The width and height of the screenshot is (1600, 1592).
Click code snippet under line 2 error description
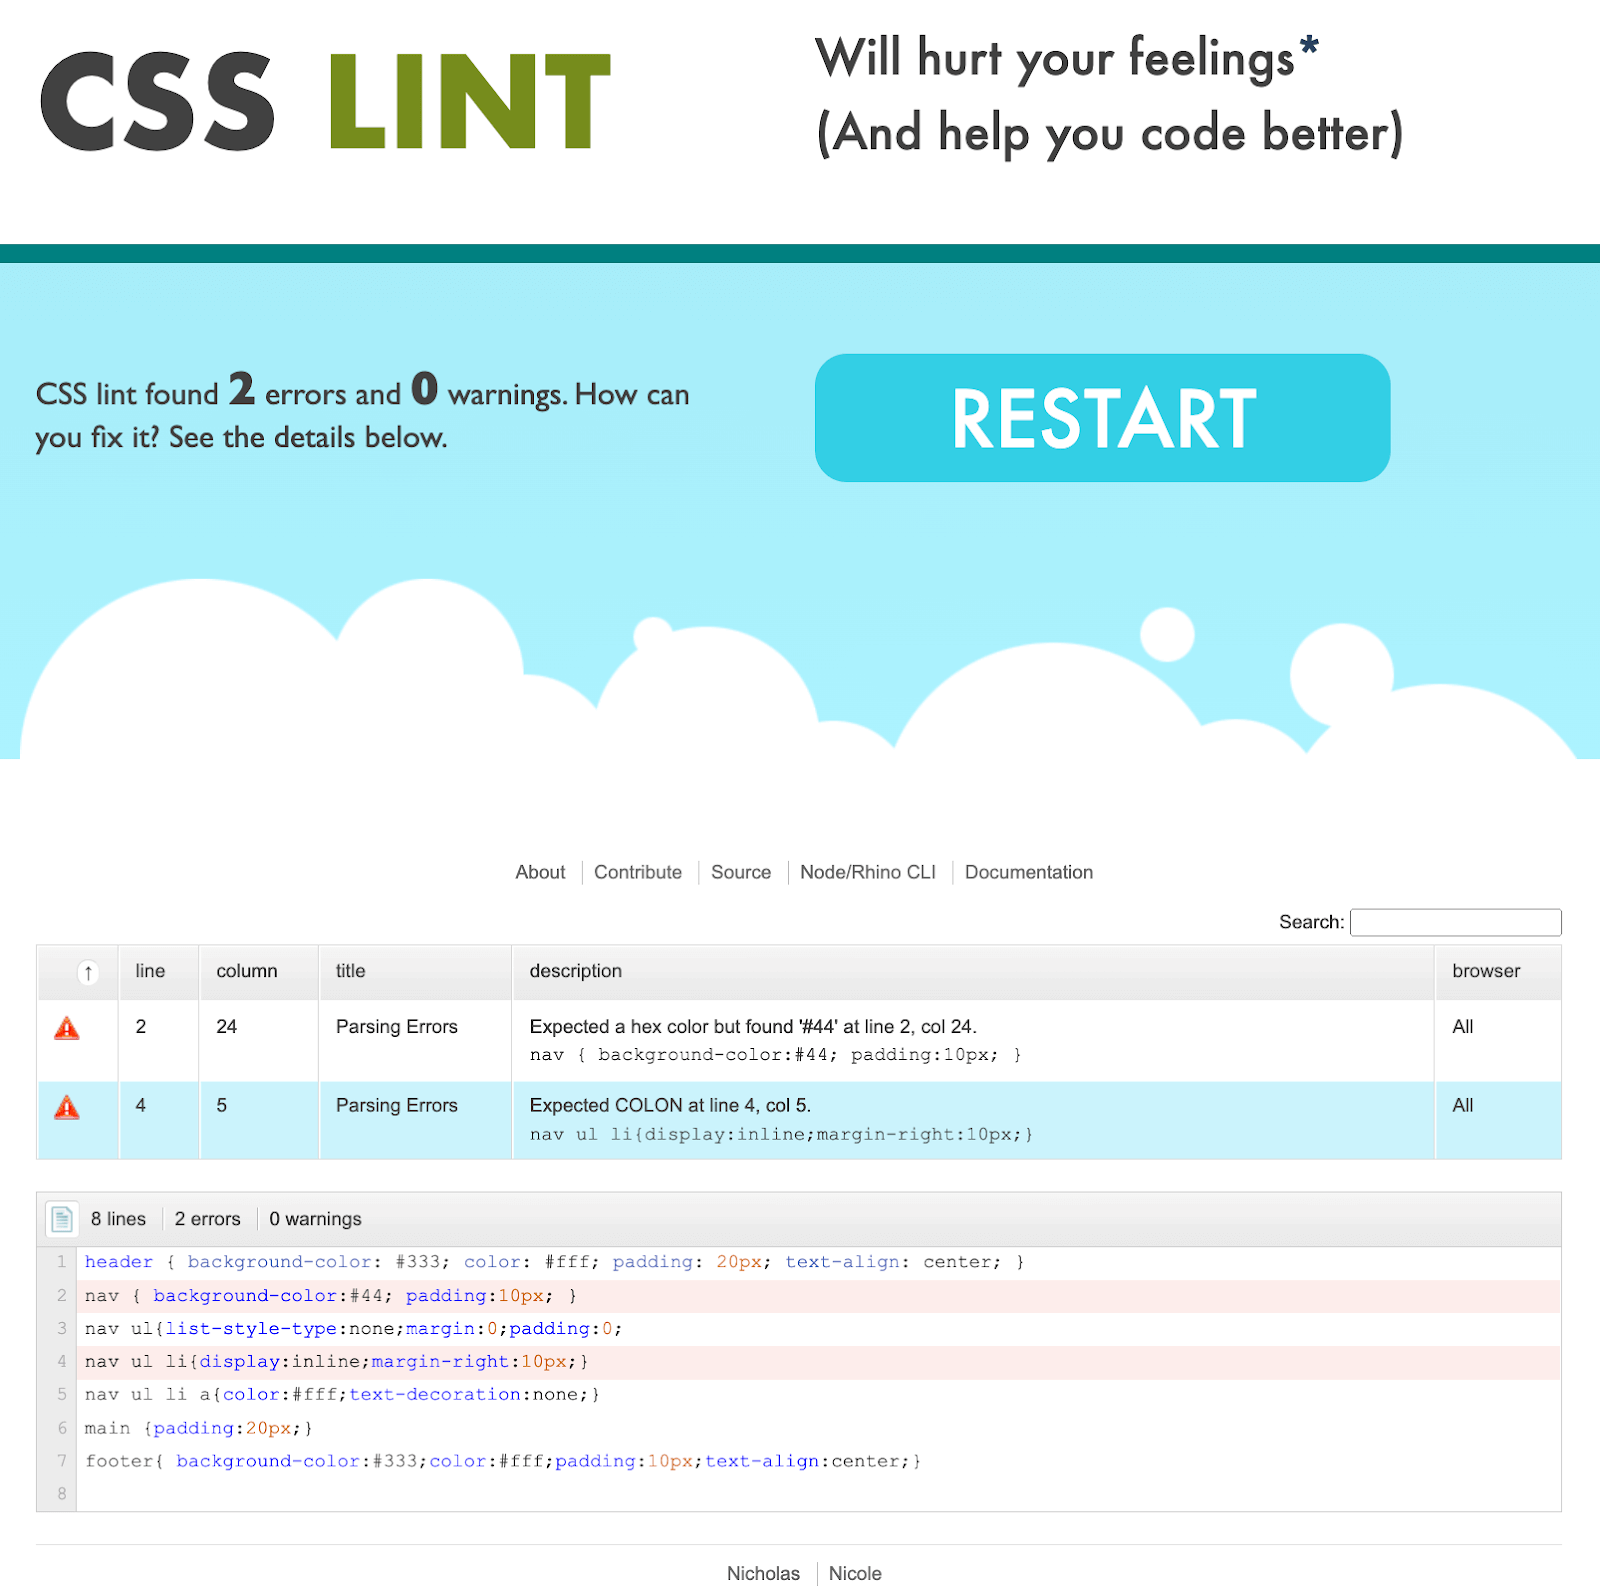[776, 1055]
